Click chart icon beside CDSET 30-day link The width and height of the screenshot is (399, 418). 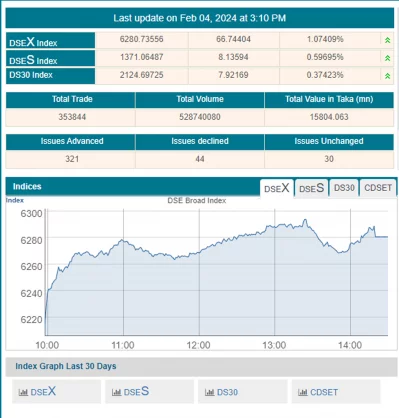[x=303, y=392]
